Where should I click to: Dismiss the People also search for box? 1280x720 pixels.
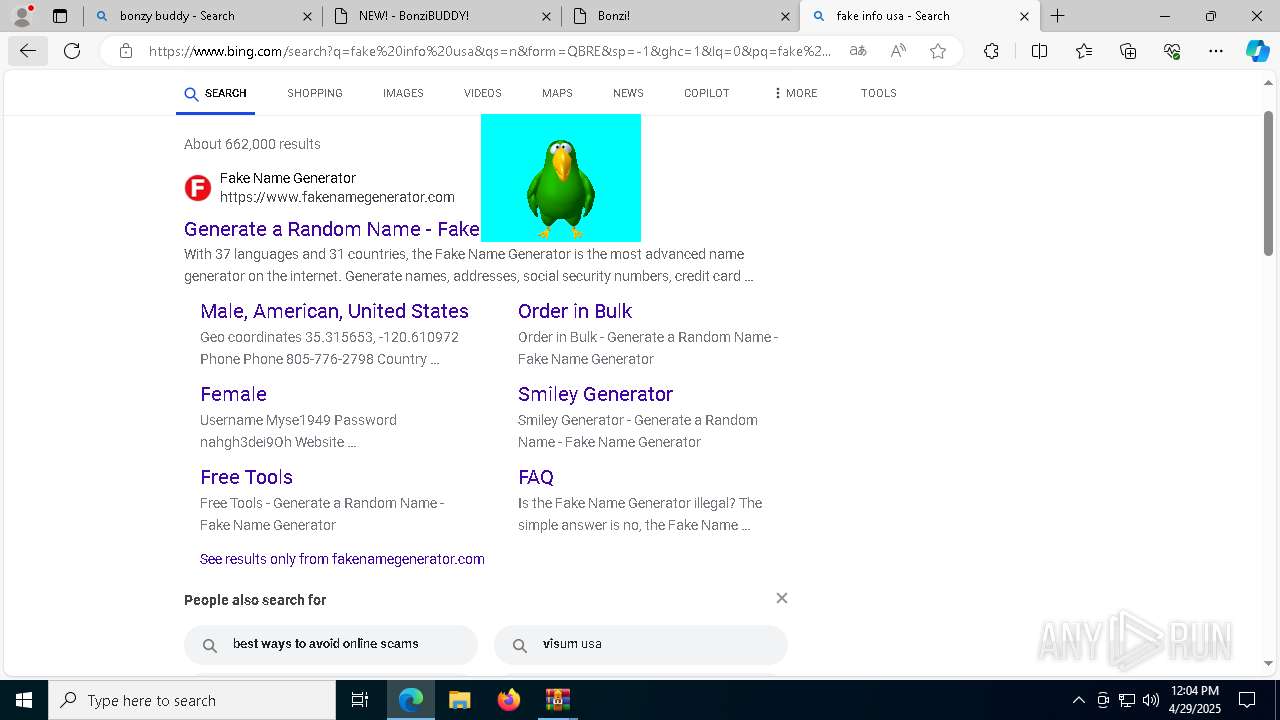point(782,598)
